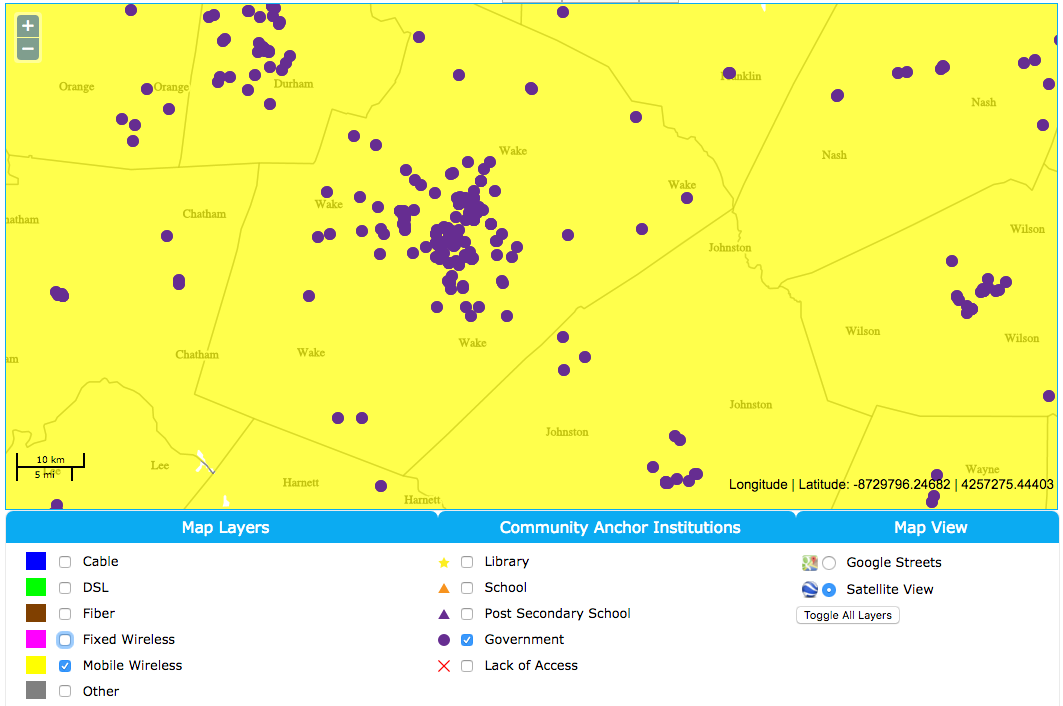Click the red Lack of Access X icon
This screenshot has height=706, width=1063.
tap(444, 666)
